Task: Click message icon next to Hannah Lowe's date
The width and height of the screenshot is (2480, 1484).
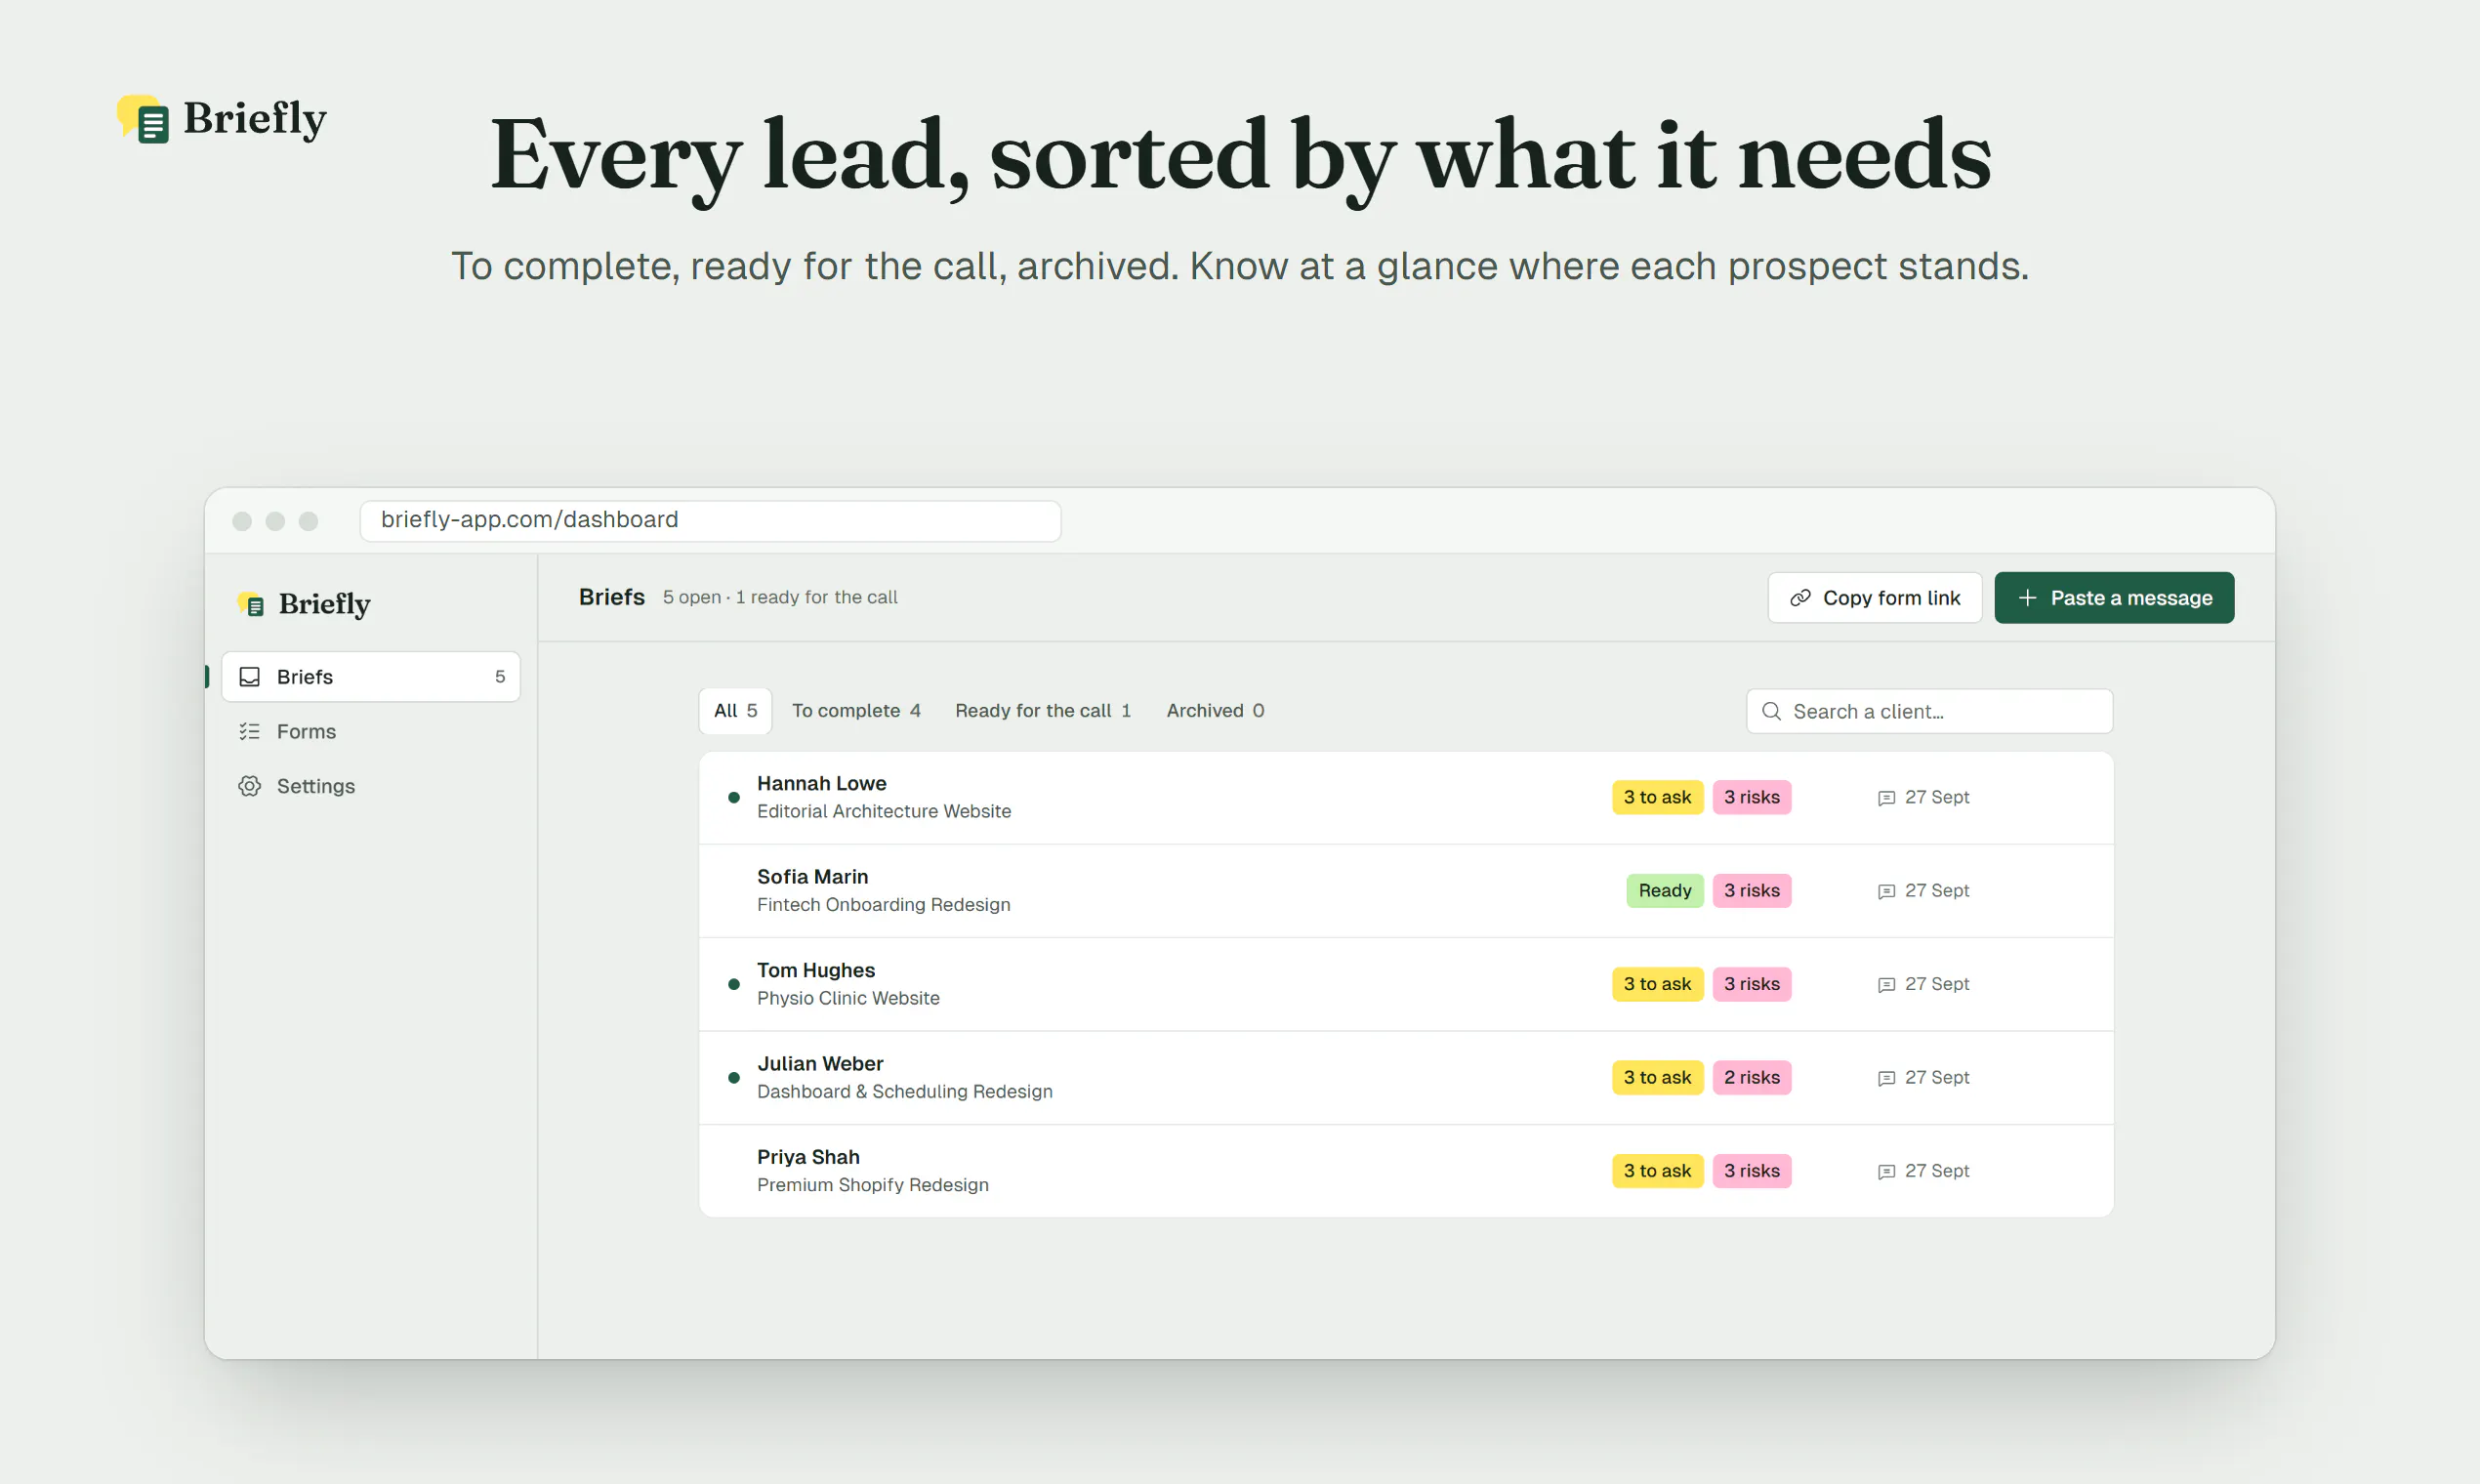Action: coord(1886,798)
